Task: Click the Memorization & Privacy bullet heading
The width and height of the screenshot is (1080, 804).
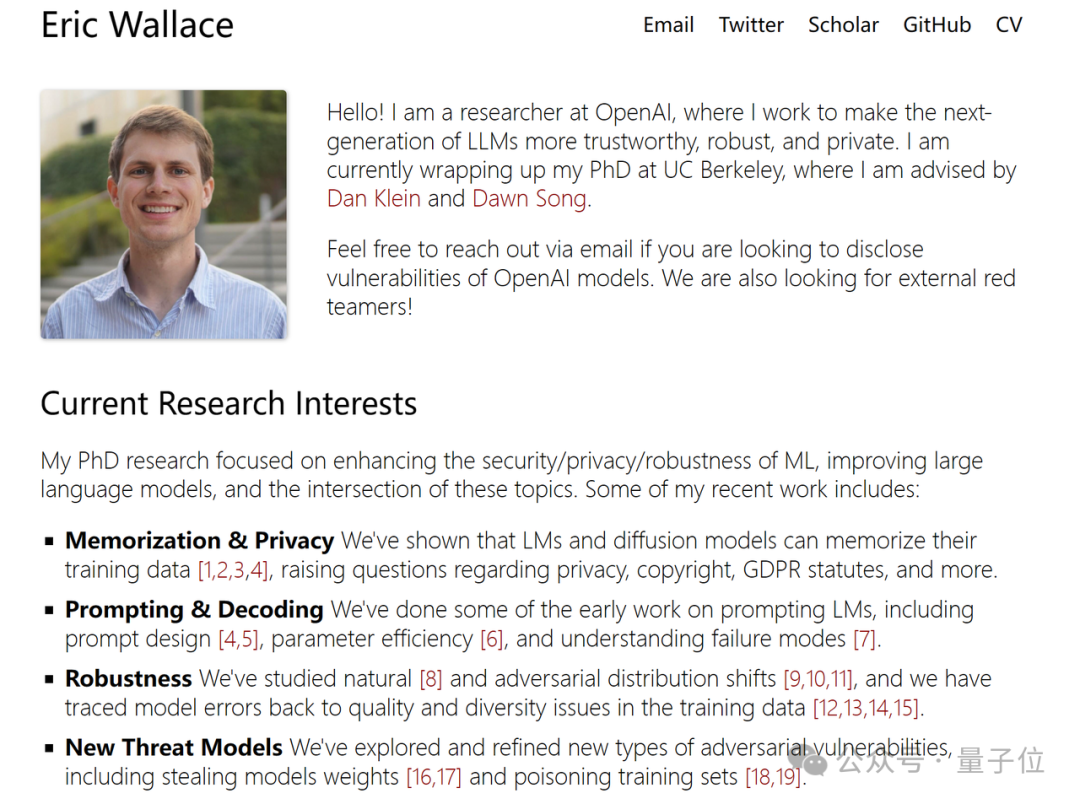Action: (200, 540)
